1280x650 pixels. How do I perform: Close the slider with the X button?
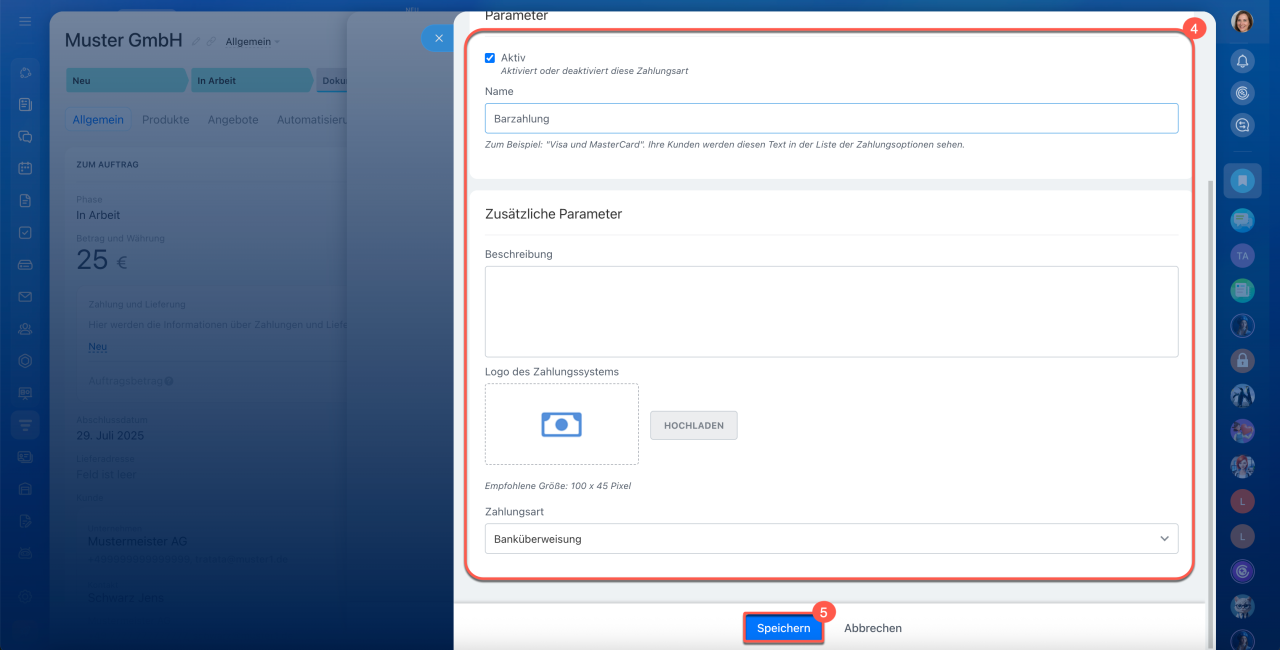438,38
